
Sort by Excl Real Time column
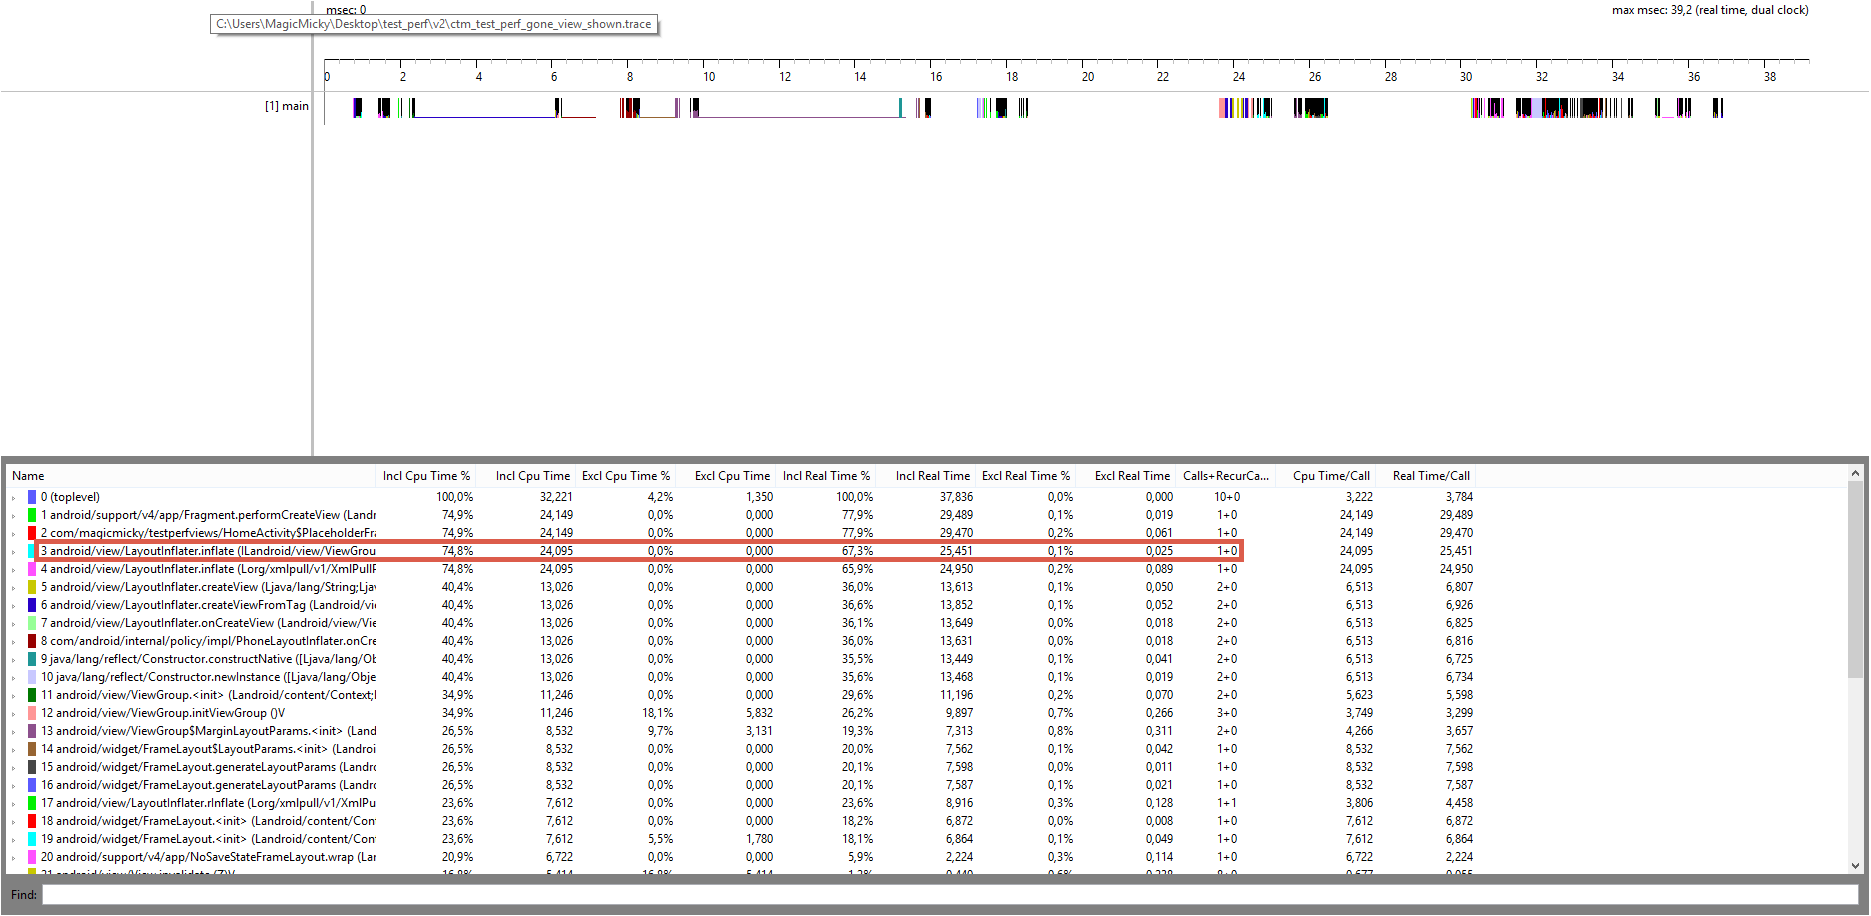(x=1126, y=476)
